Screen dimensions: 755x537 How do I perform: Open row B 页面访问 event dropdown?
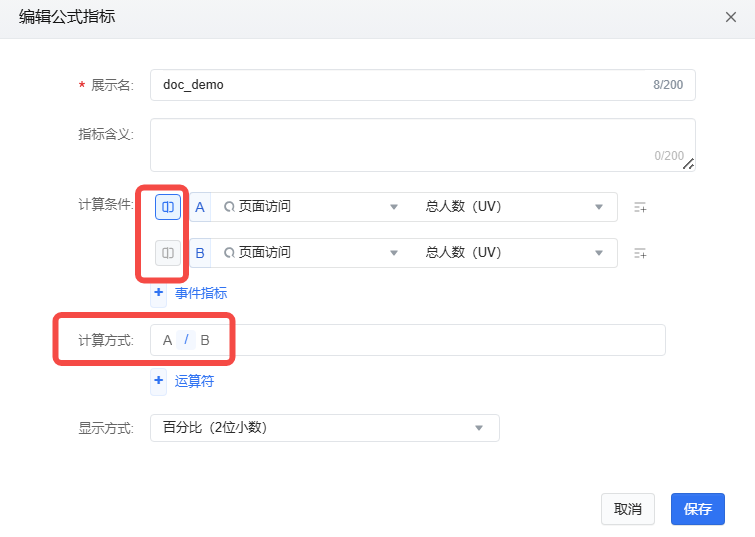[x=310, y=253]
